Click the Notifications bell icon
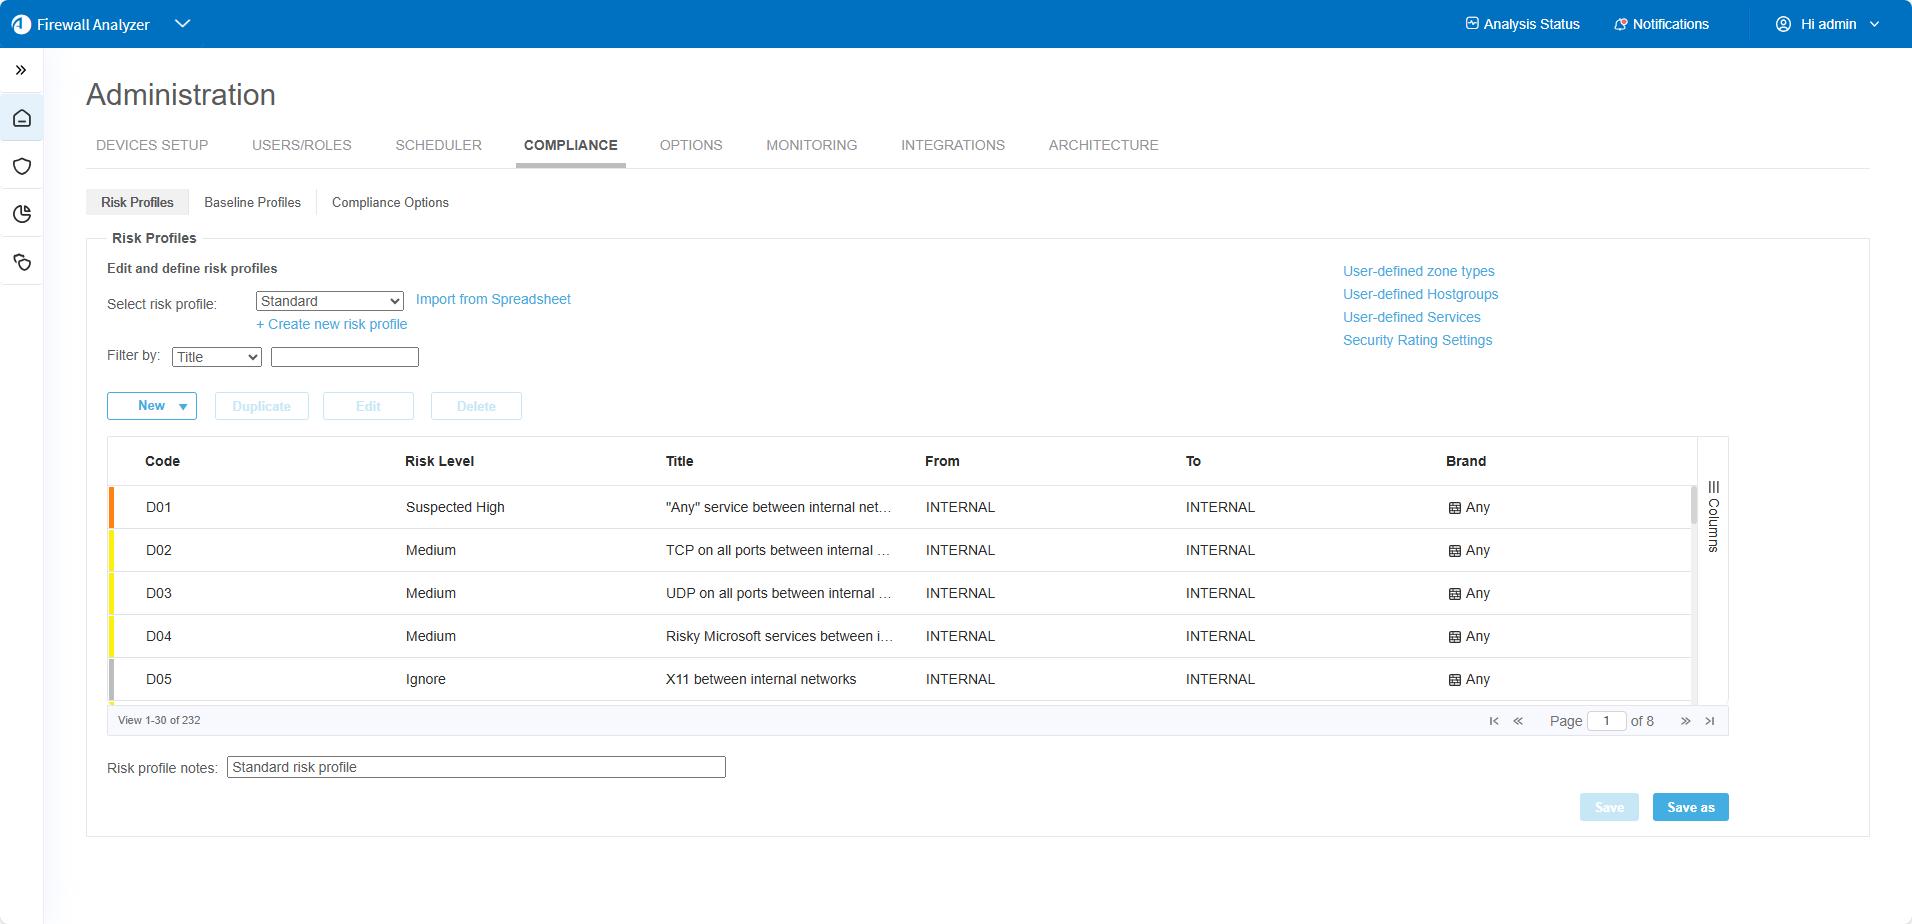 click(1620, 24)
